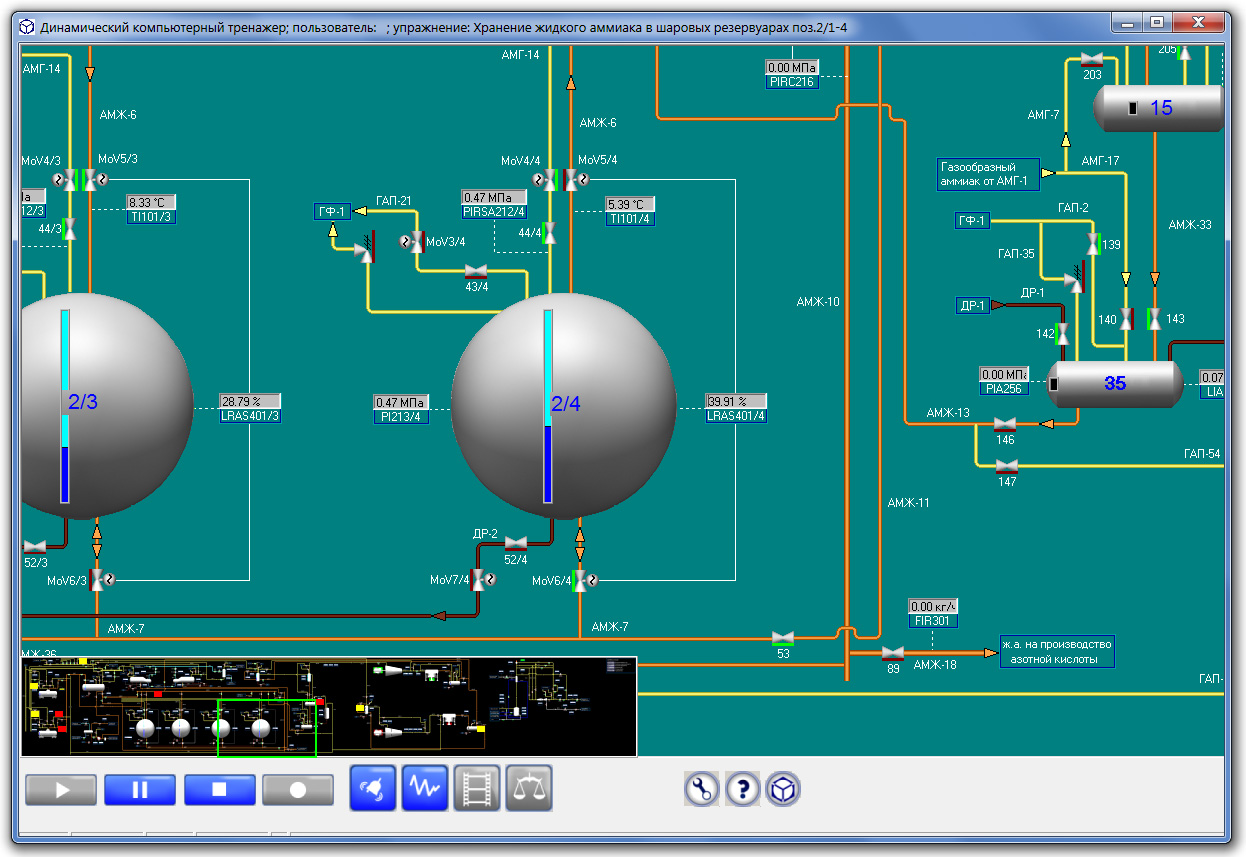The height and width of the screenshot is (857, 1246).
Task: Click the plant overview minimap
Action: click(328, 706)
